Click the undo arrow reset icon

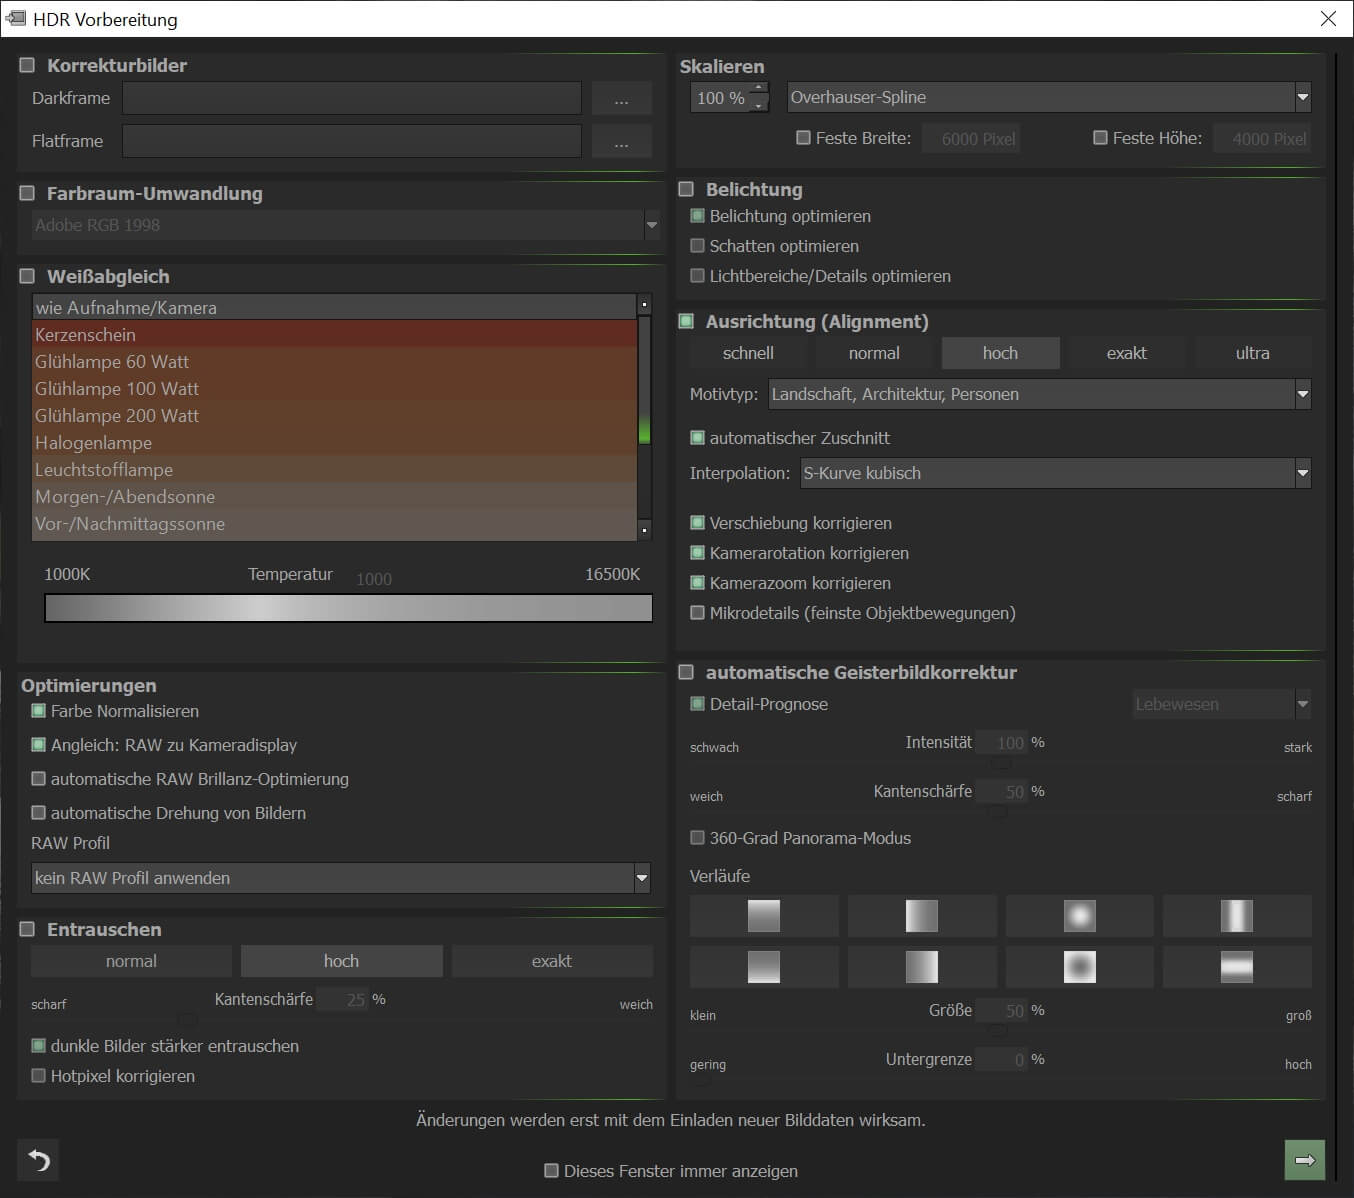[39, 1160]
